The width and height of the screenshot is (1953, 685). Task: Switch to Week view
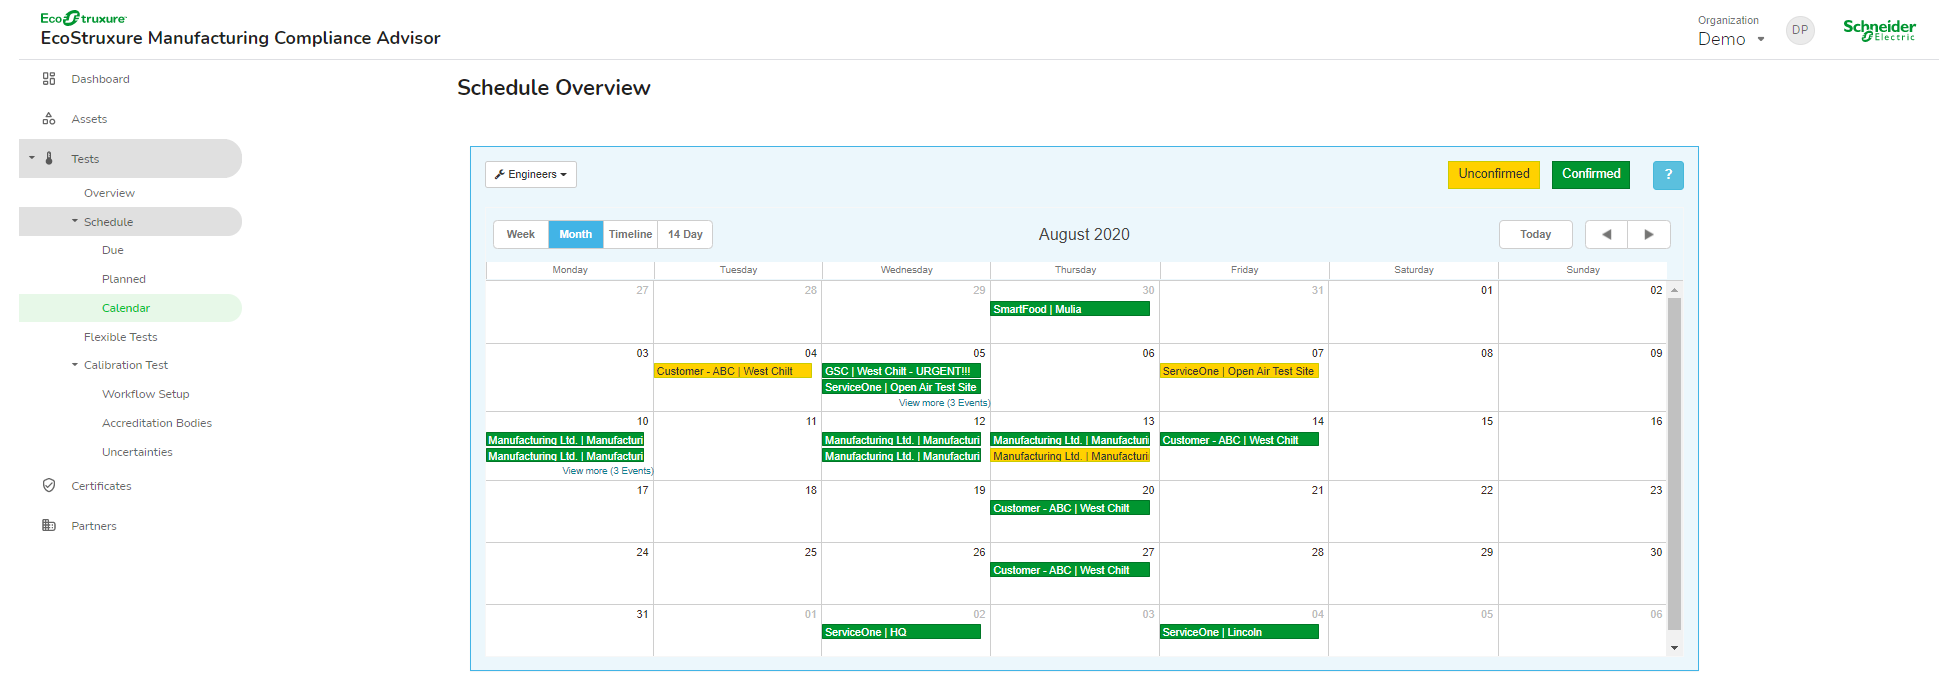520,234
